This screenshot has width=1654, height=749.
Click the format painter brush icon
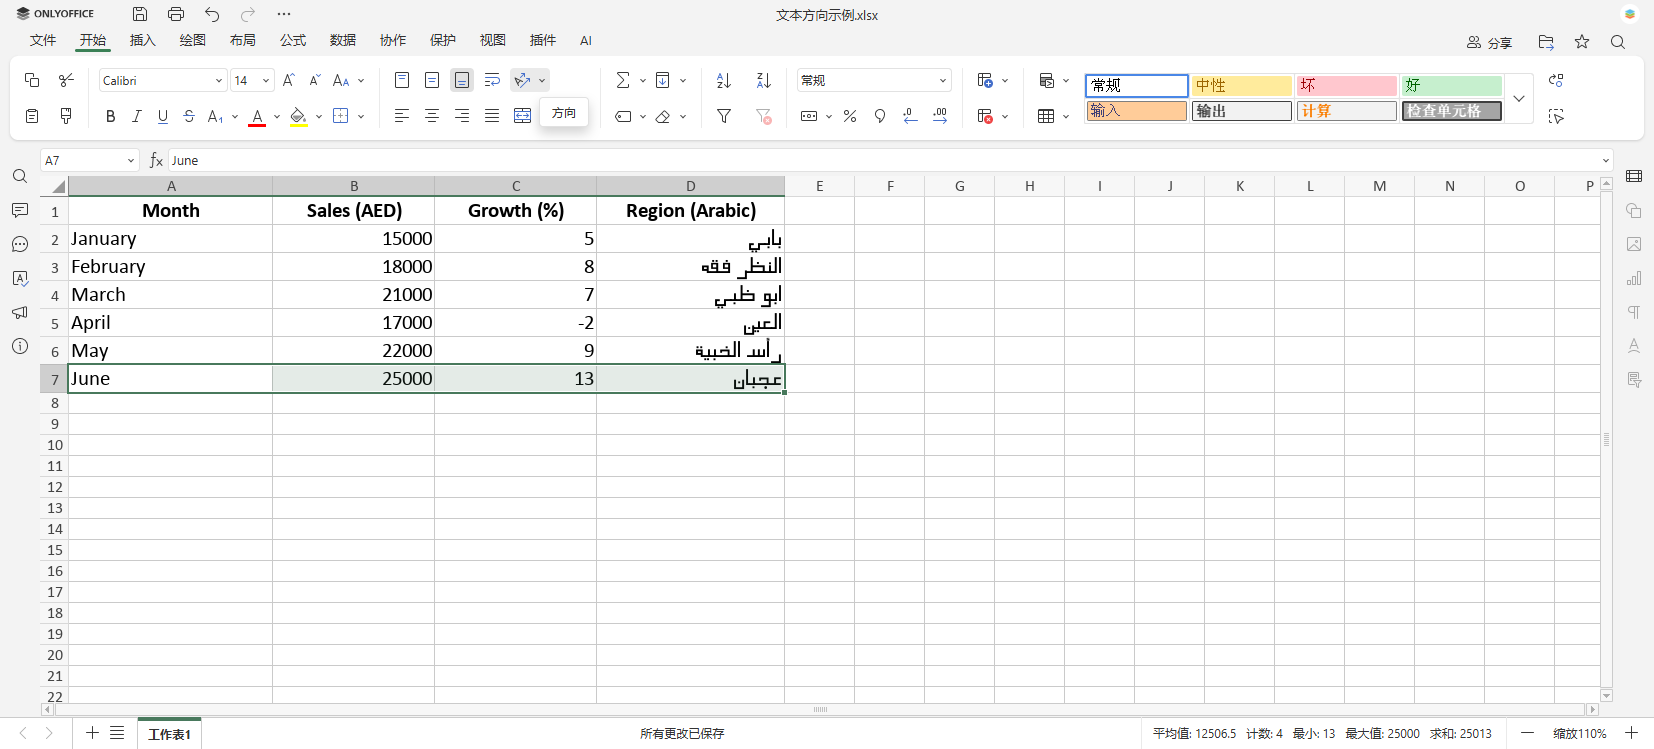[66, 116]
